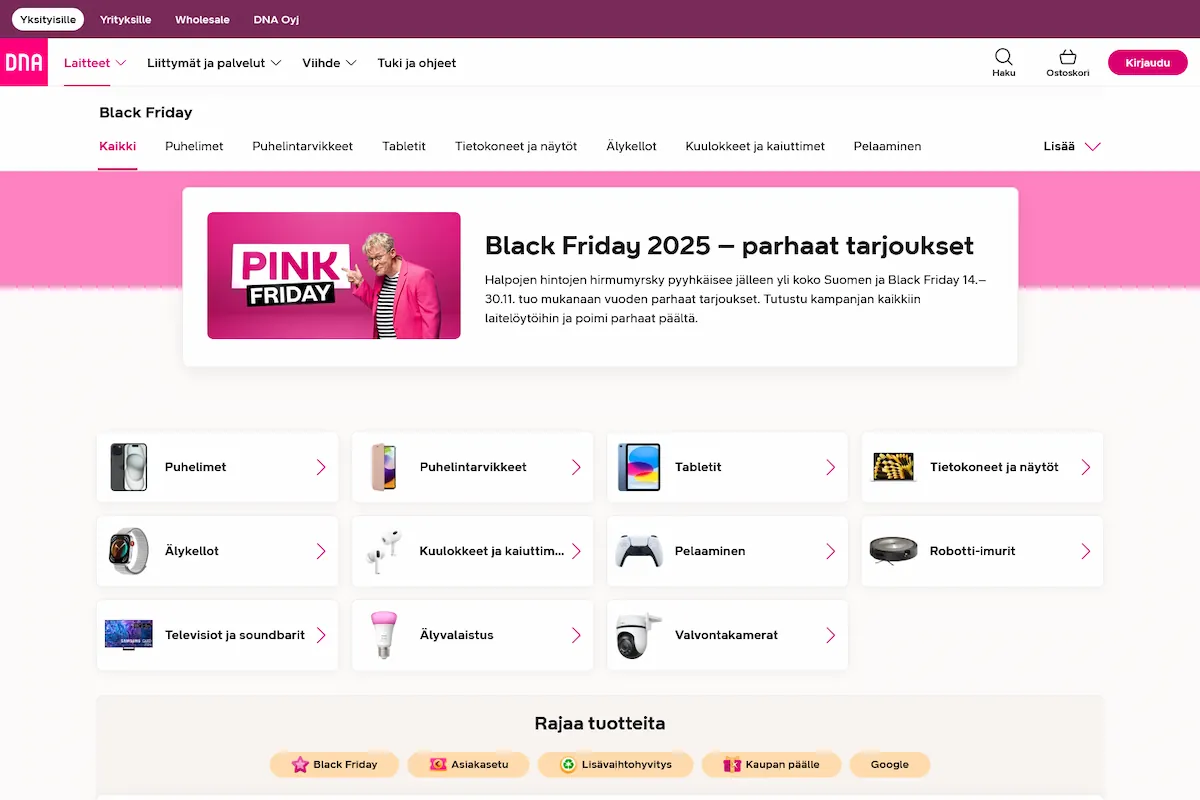Image resolution: width=1200 pixels, height=800 pixels.
Task: Click the smartwatch icon for Älykellot
Action: click(129, 551)
